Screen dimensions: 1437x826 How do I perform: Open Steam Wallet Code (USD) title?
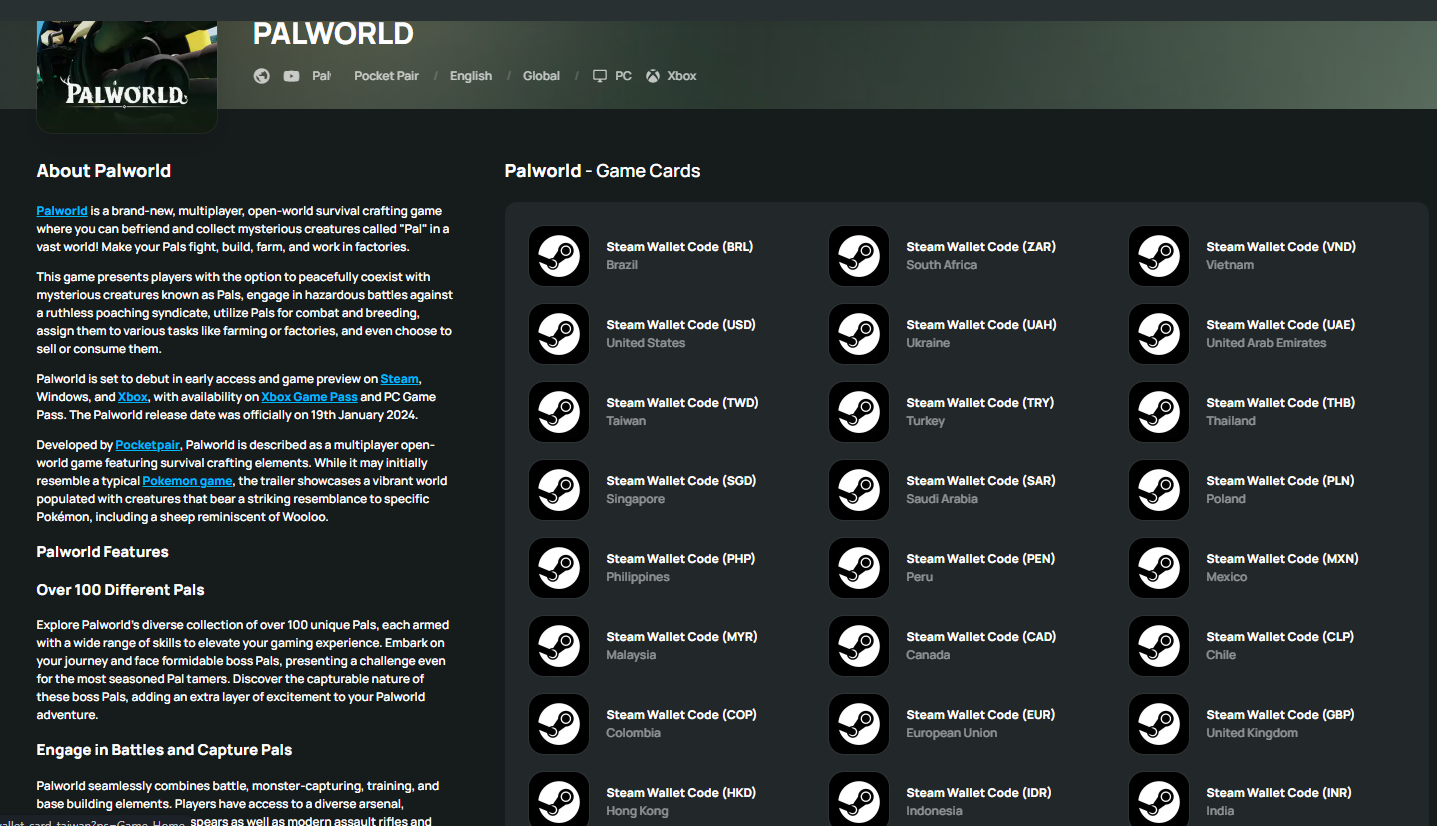(x=681, y=325)
